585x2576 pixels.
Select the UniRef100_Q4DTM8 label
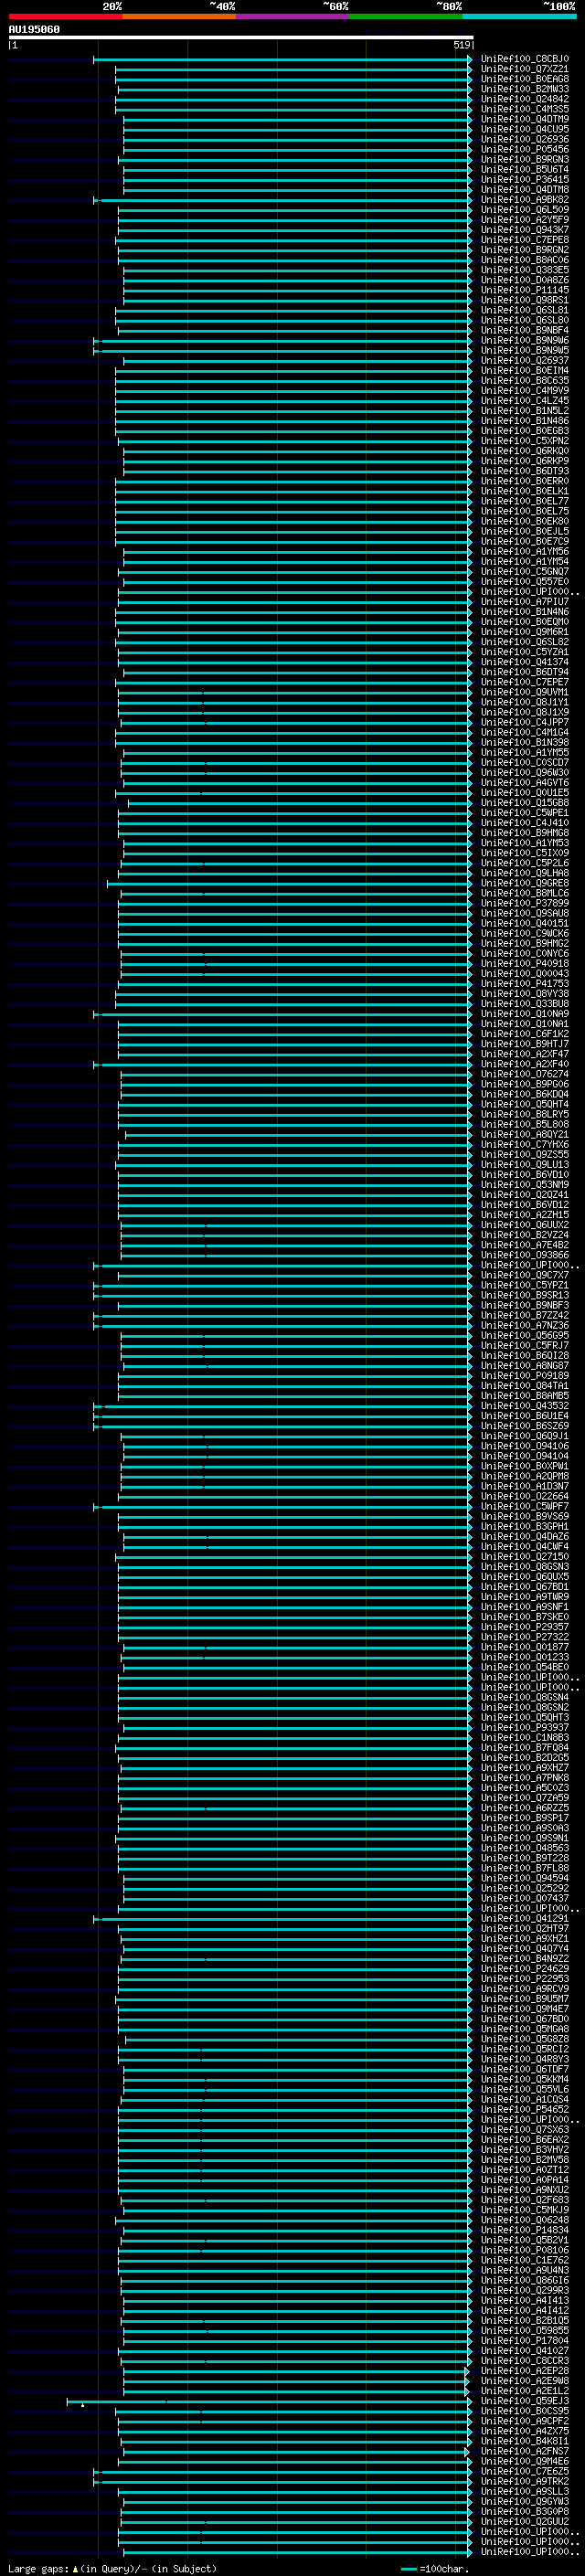[x=525, y=190]
